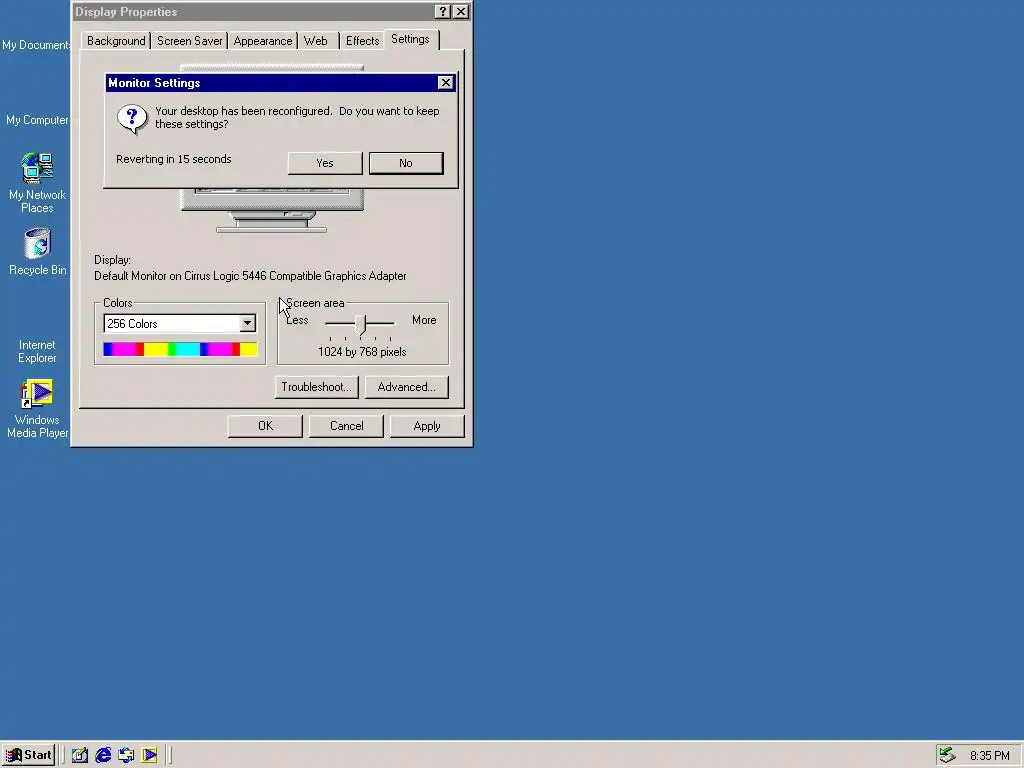The height and width of the screenshot is (768, 1024).
Task: Launch Windows Media Player from quick launch
Action: [150, 756]
